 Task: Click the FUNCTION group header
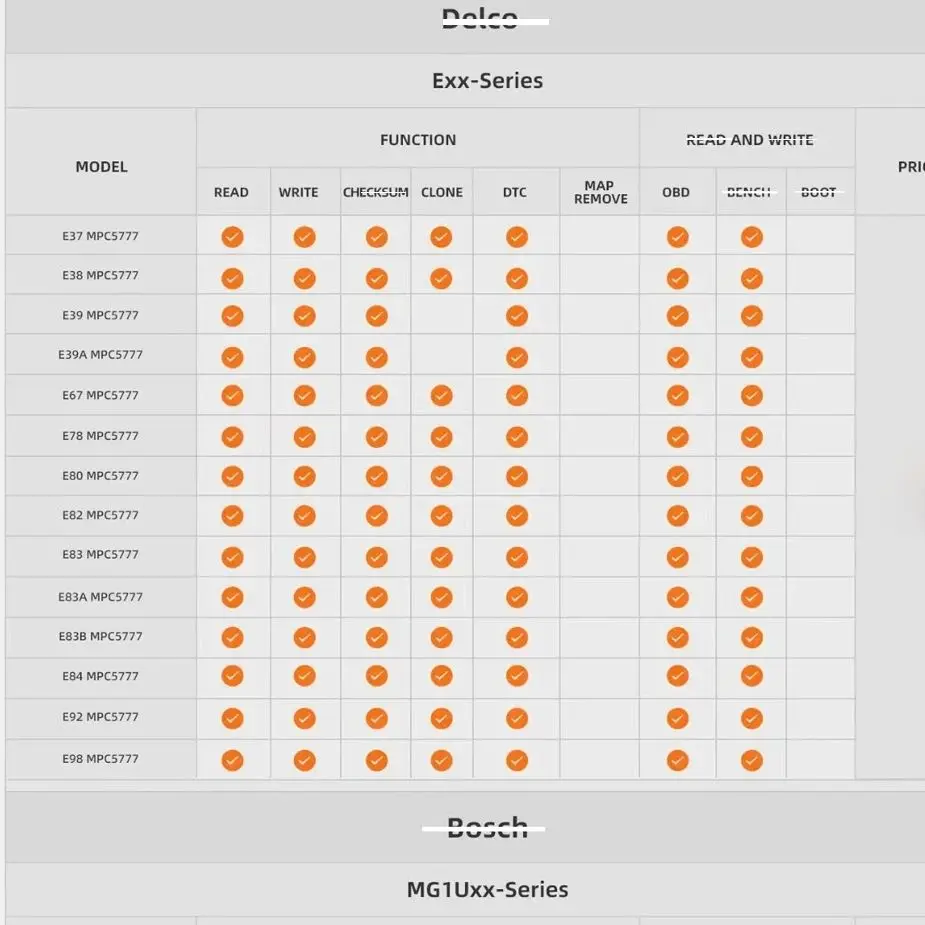point(418,140)
